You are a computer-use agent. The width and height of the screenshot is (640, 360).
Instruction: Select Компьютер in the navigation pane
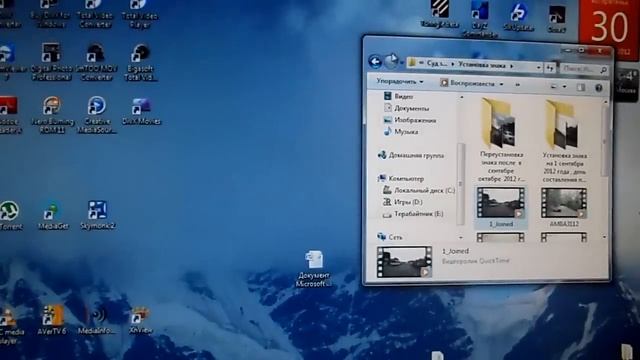(401, 178)
